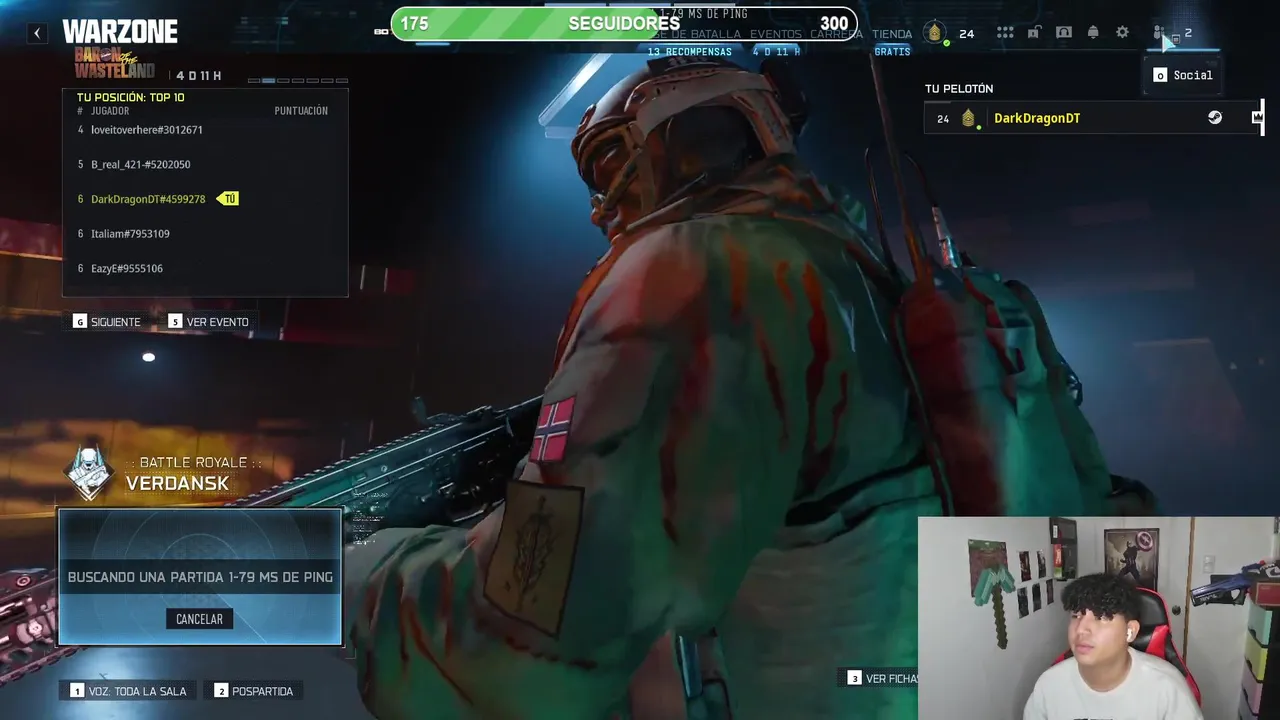The height and width of the screenshot is (720, 1280).
Task: Click the WARZONE logo
Action: tap(120, 32)
